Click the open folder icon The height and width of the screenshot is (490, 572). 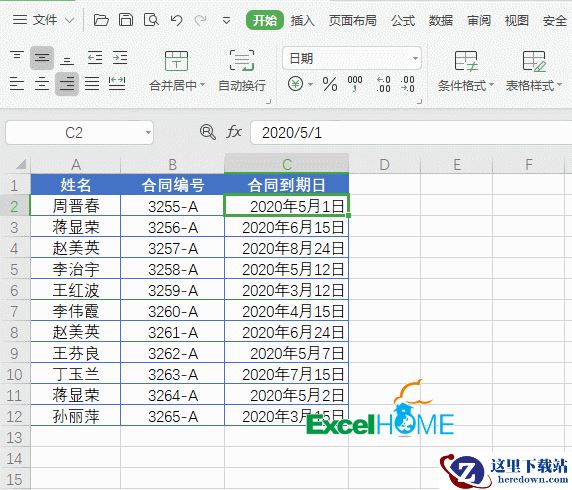(x=101, y=20)
